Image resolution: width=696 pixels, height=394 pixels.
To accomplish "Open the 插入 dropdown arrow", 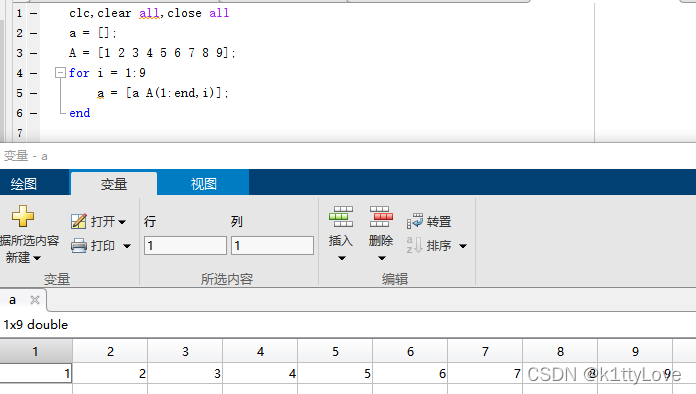I will [x=341, y=258].
